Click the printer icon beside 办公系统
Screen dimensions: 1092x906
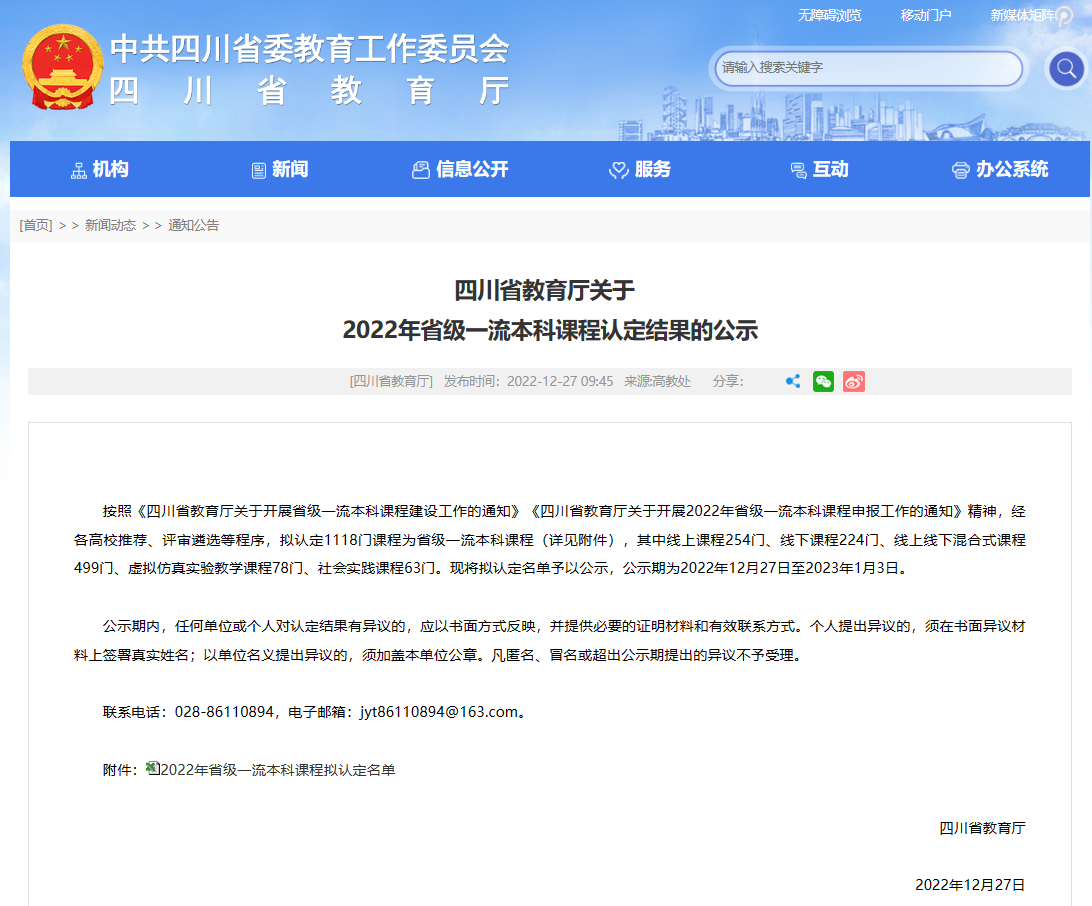coord(960,170)
